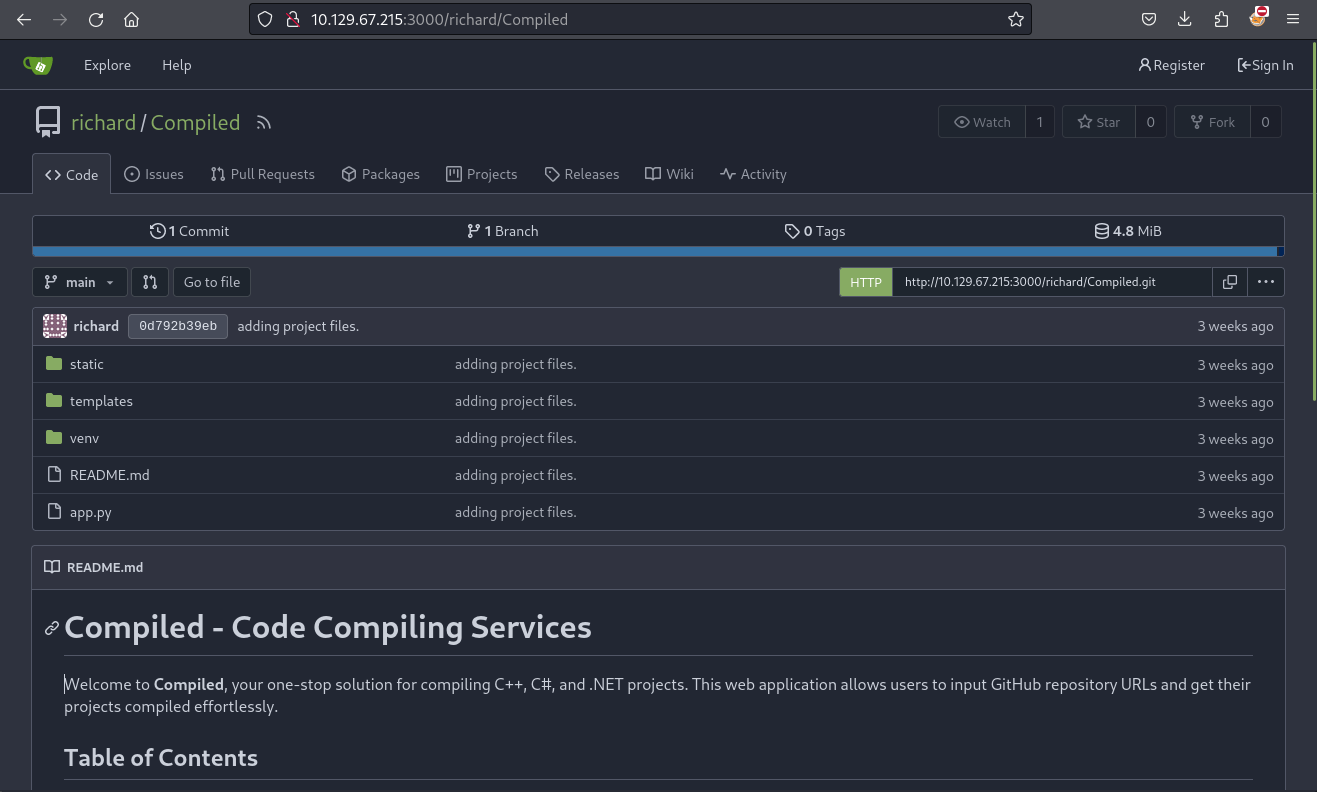Open the repository RSS feed icon
The height and width of the screenshot is (792, 1317).
click(264, 123)
